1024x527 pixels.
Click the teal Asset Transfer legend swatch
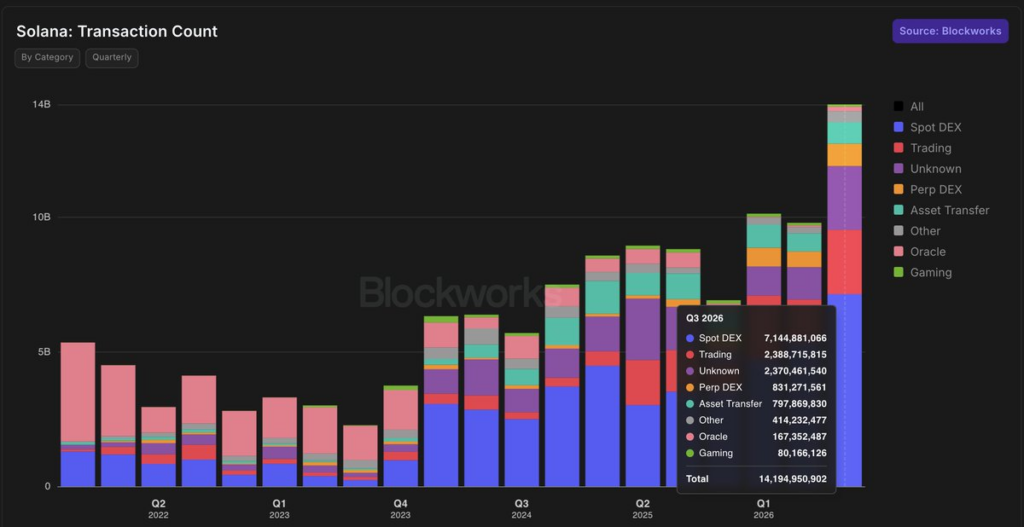[x=899, y=210]
